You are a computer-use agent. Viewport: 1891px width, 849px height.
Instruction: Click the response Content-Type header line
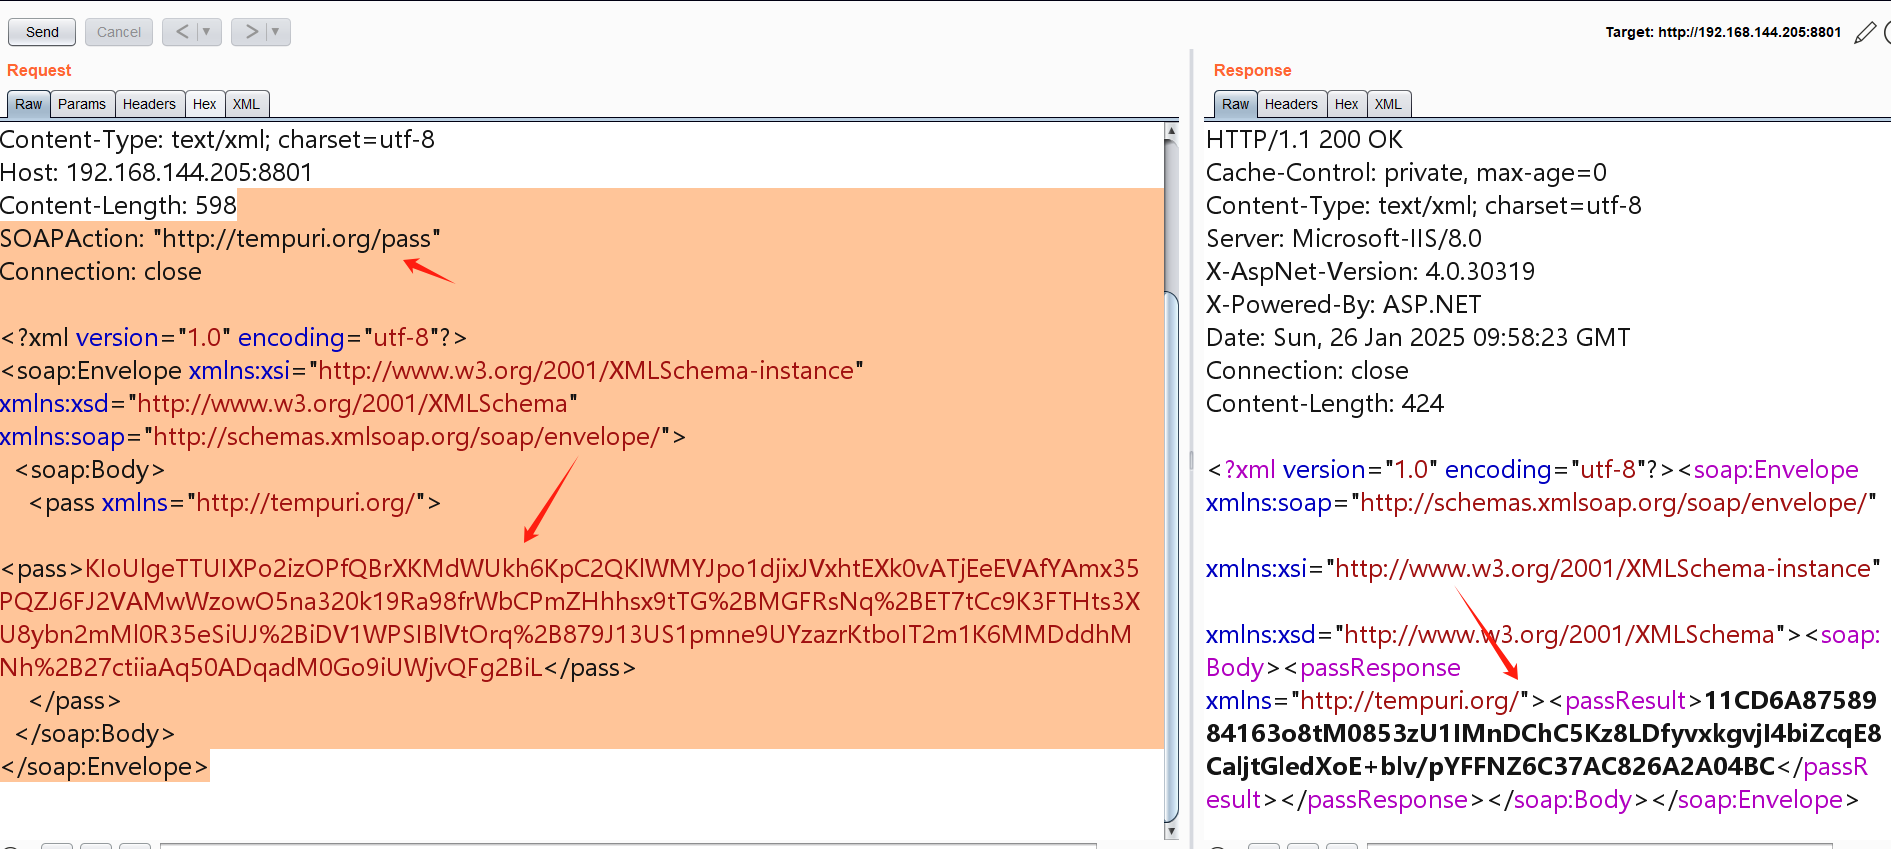coord(1424,205)
